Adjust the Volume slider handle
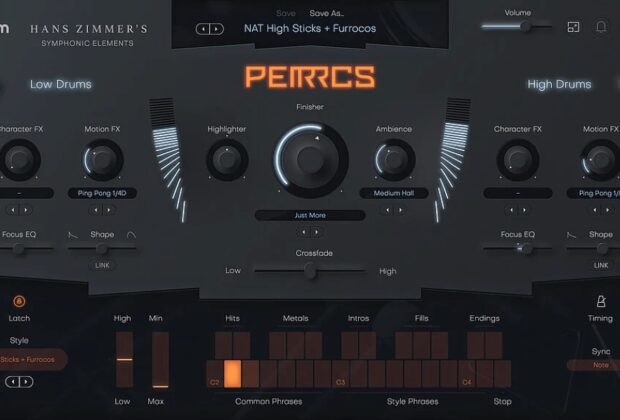 pyautogui.click(x=525, y=27)
